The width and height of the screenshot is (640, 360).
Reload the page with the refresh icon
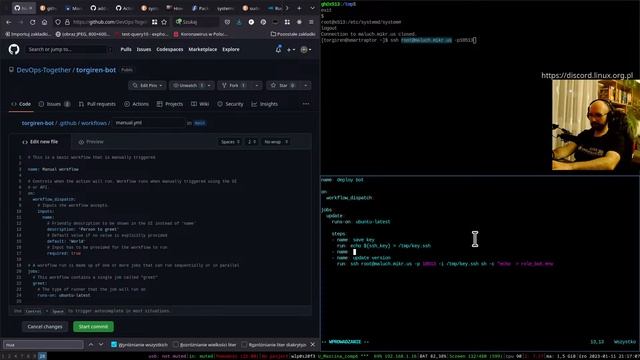tap(33, 22)
